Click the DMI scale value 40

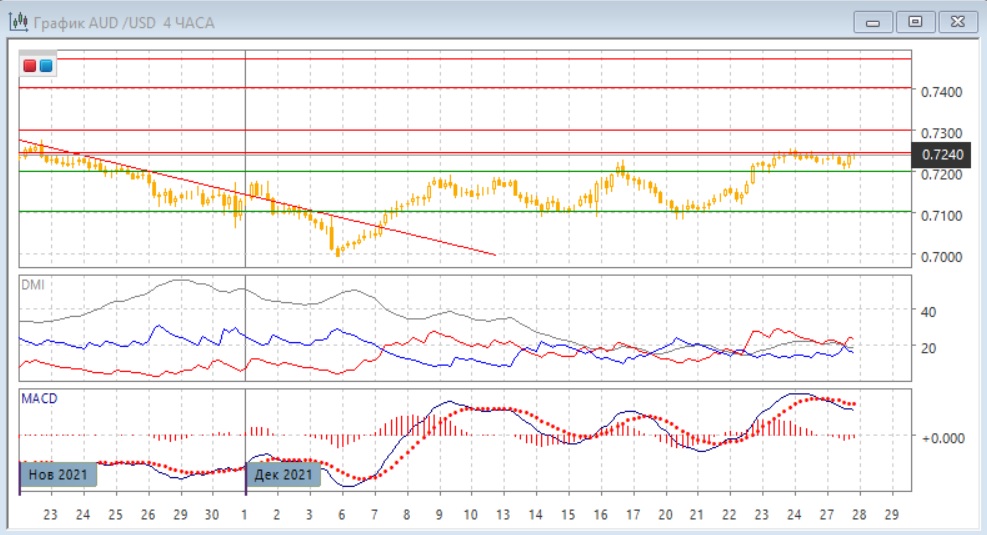coord(928,312)
